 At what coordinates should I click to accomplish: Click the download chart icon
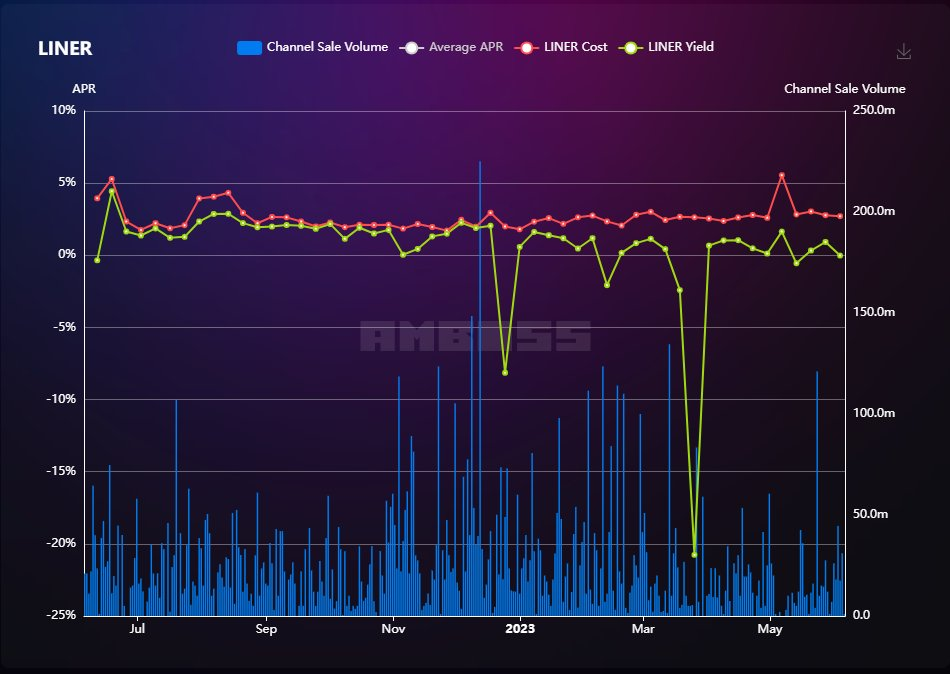point(903,51)
